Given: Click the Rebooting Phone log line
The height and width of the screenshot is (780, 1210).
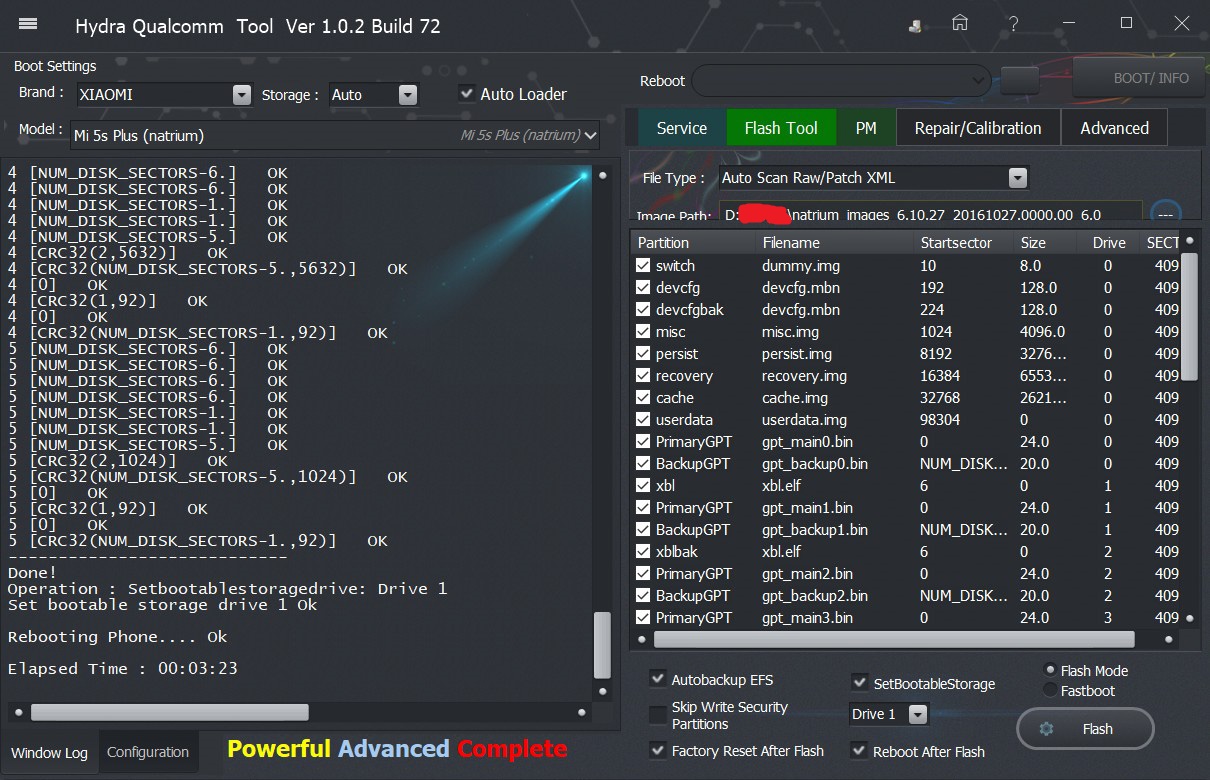Looking at the screenshot, I should (x=117, y=636).
